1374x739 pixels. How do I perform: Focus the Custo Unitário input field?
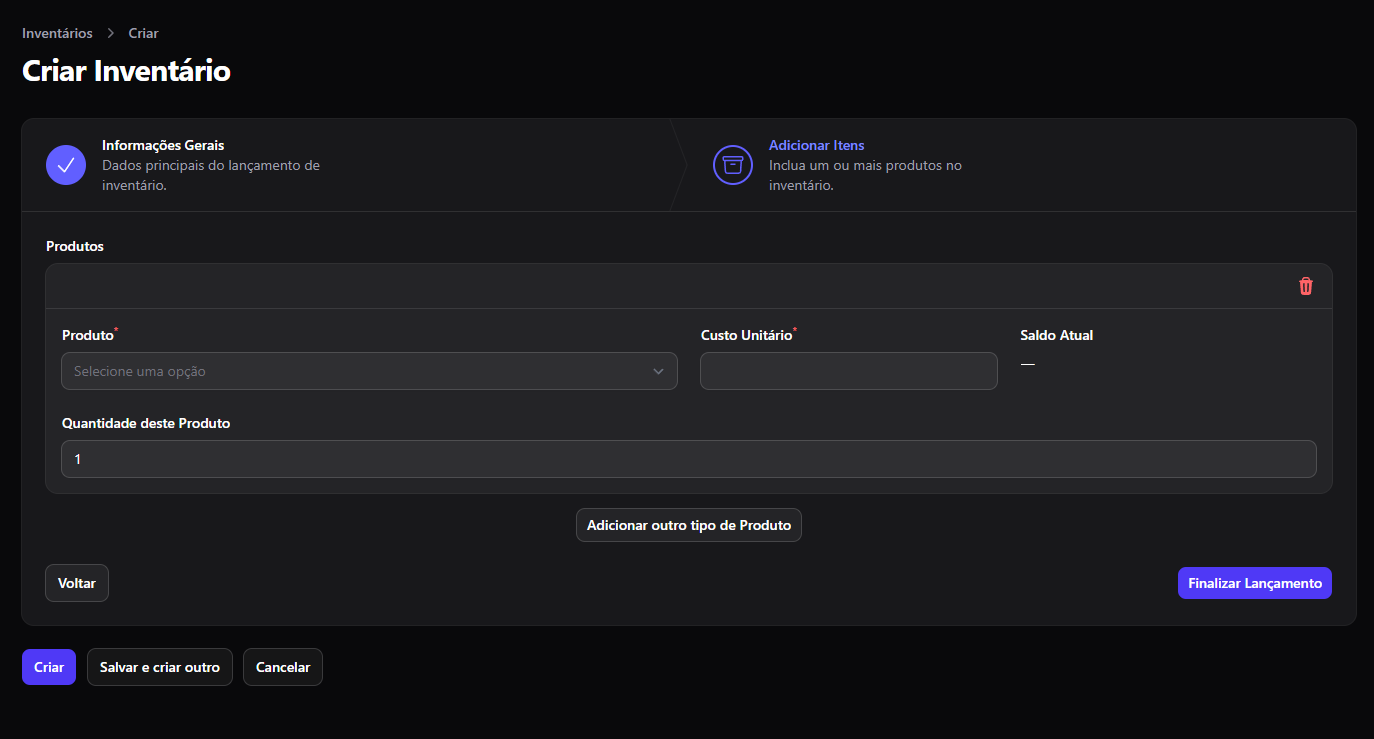849,371
